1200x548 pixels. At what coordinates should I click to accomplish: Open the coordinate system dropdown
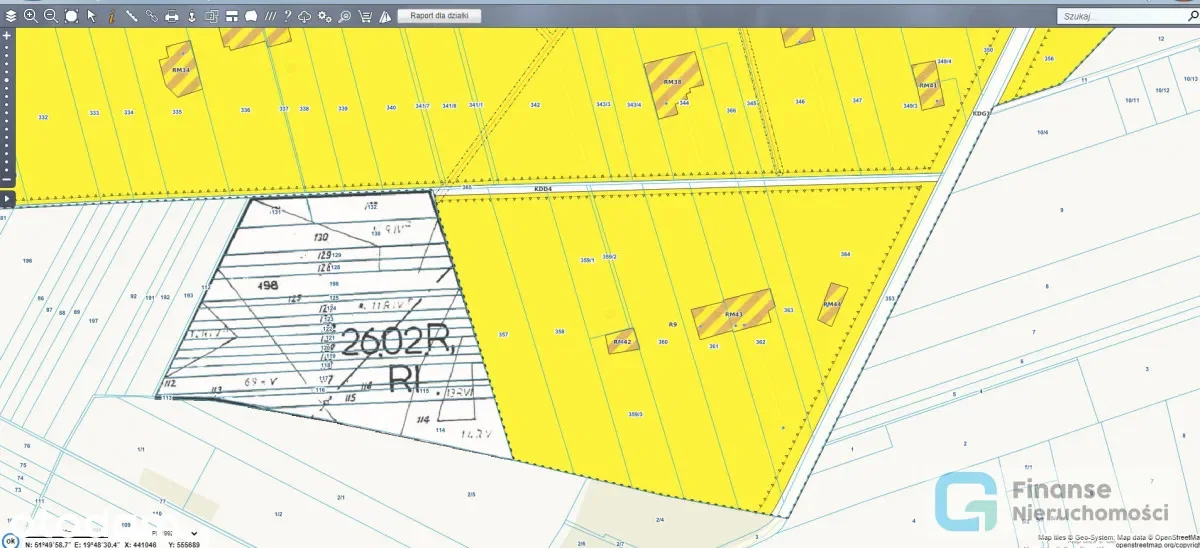click(193, 534)
